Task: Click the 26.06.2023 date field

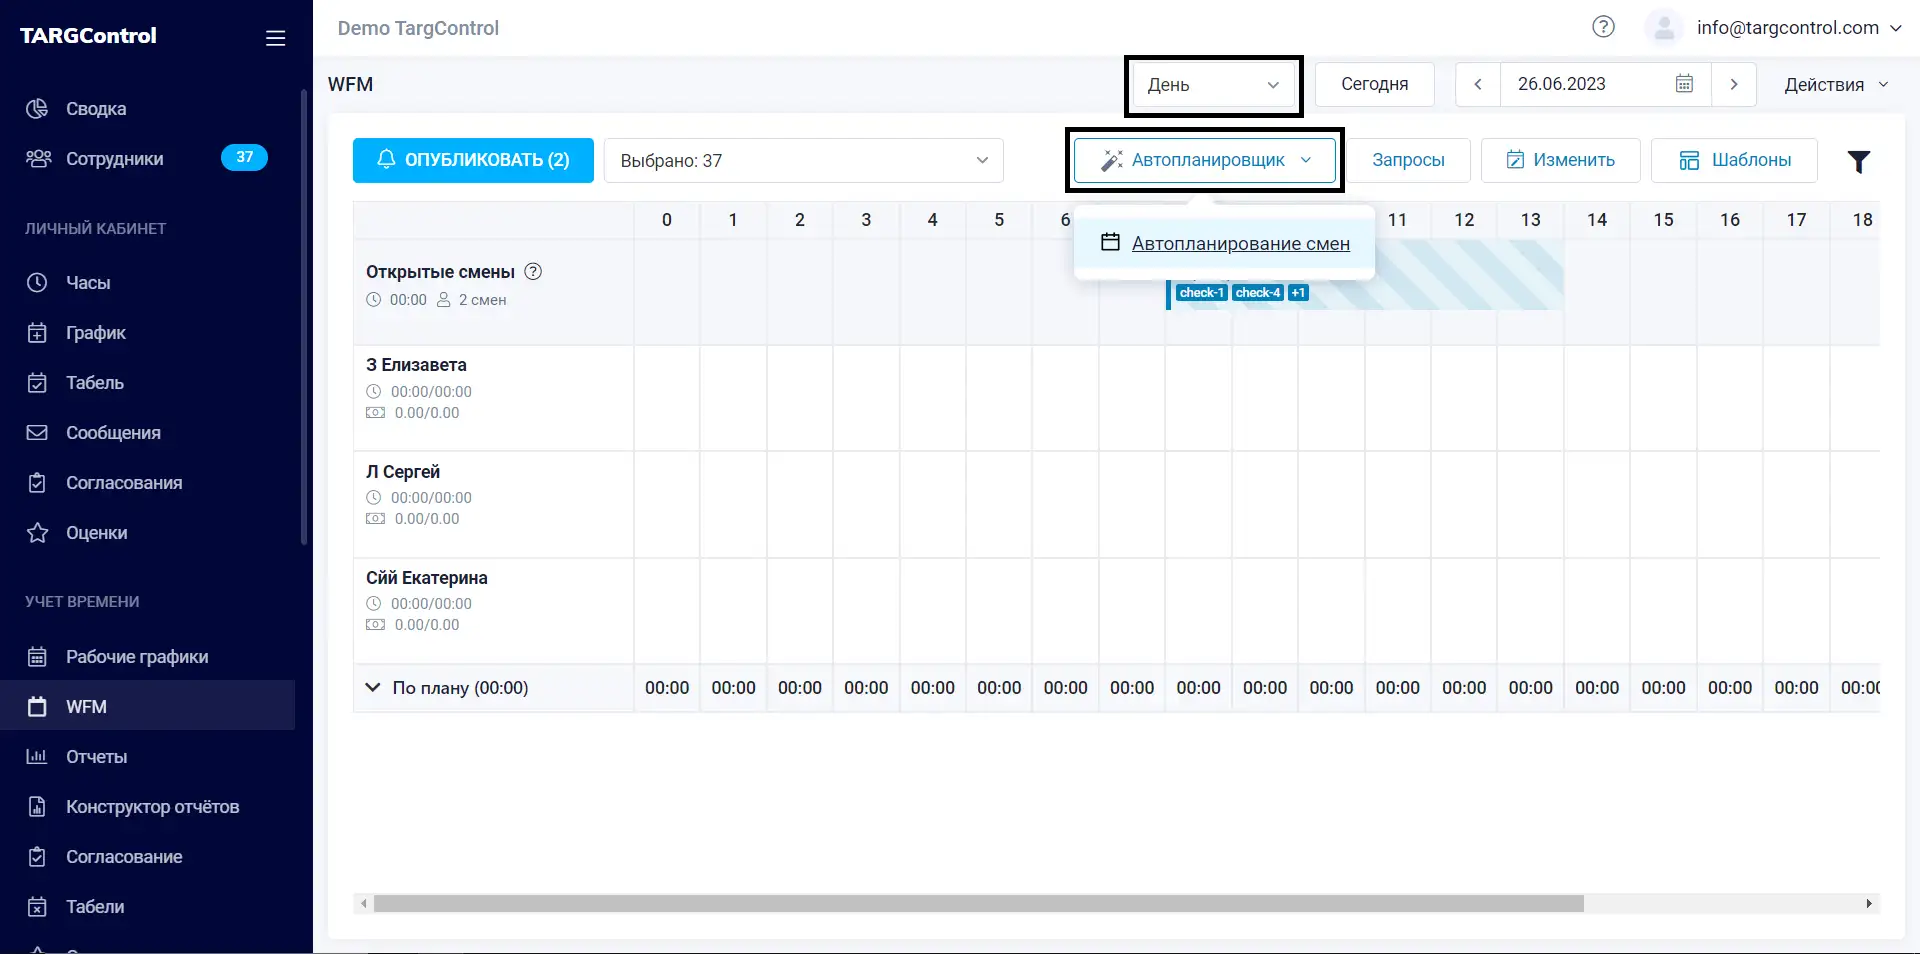Action: pos(1605,84)
